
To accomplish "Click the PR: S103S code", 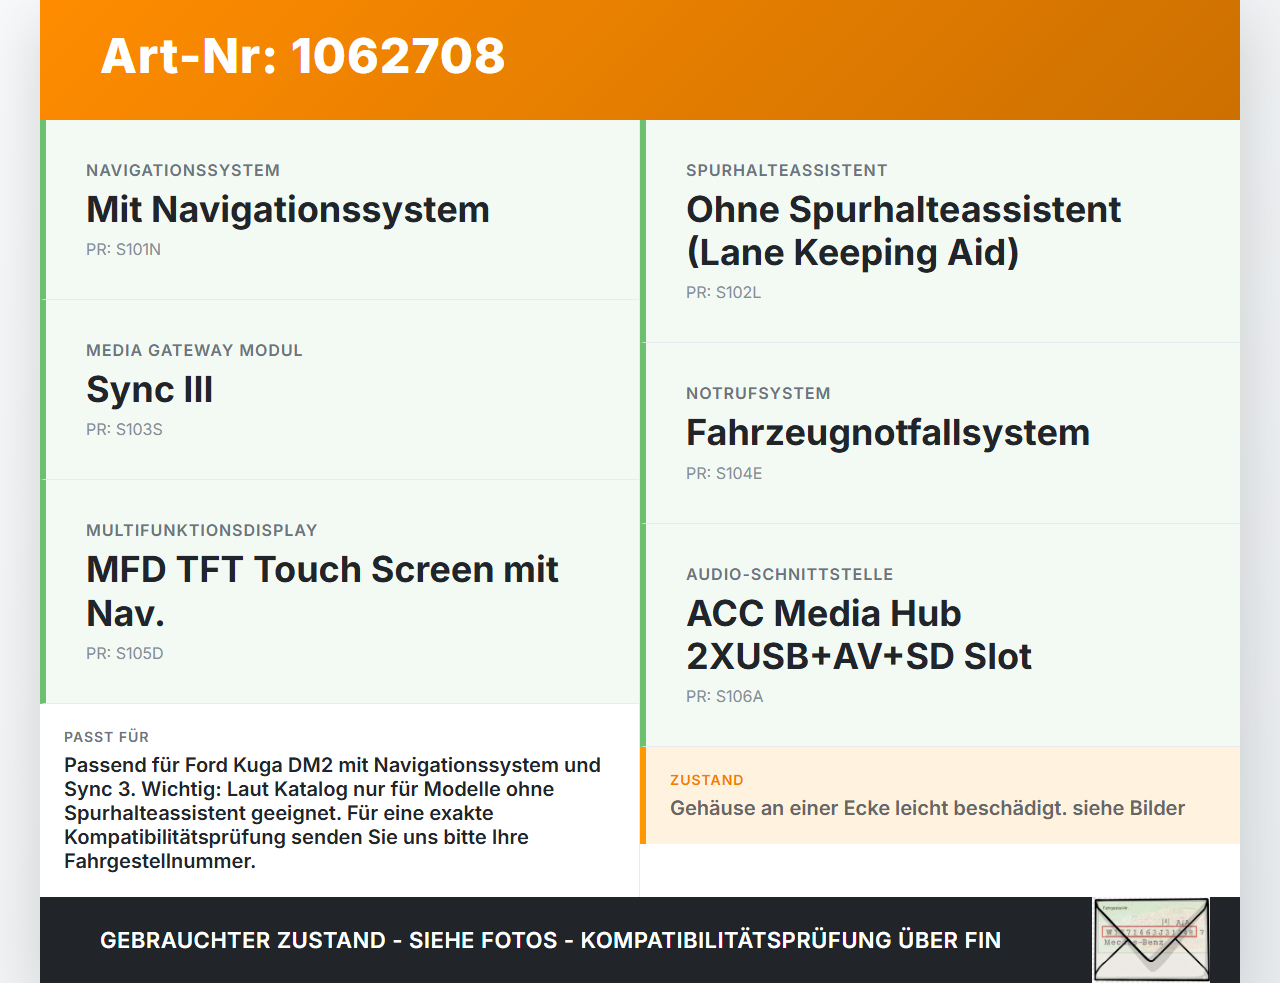I will click(124, 429).
